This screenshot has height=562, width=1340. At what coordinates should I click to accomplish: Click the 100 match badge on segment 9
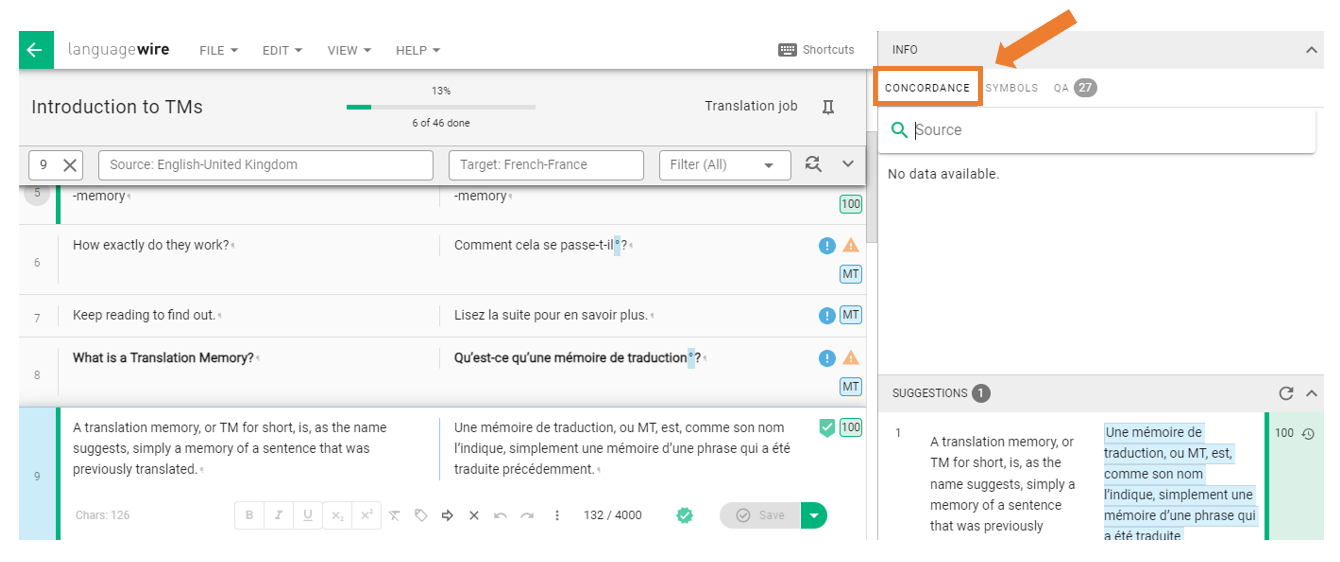click(850, 428)
